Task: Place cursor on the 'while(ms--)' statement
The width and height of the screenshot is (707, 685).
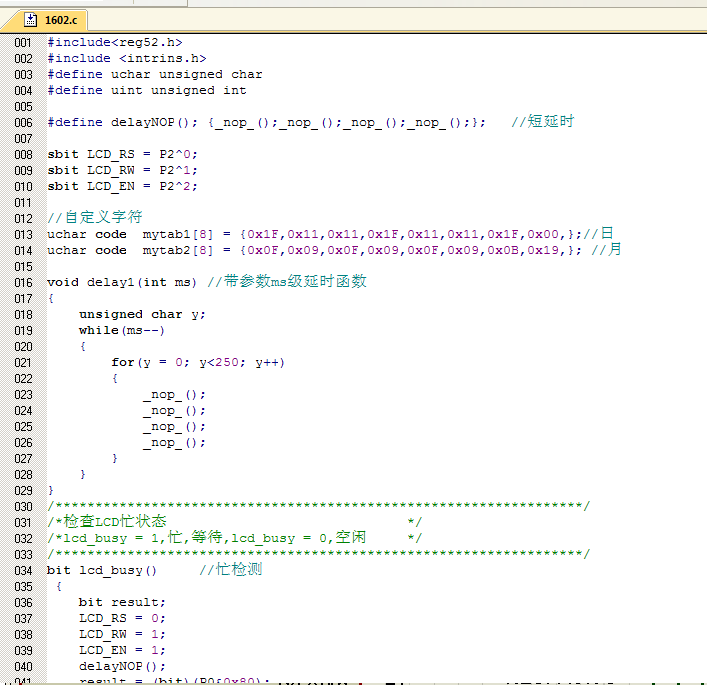Action: pyautogui.click(x=122, y=330)
